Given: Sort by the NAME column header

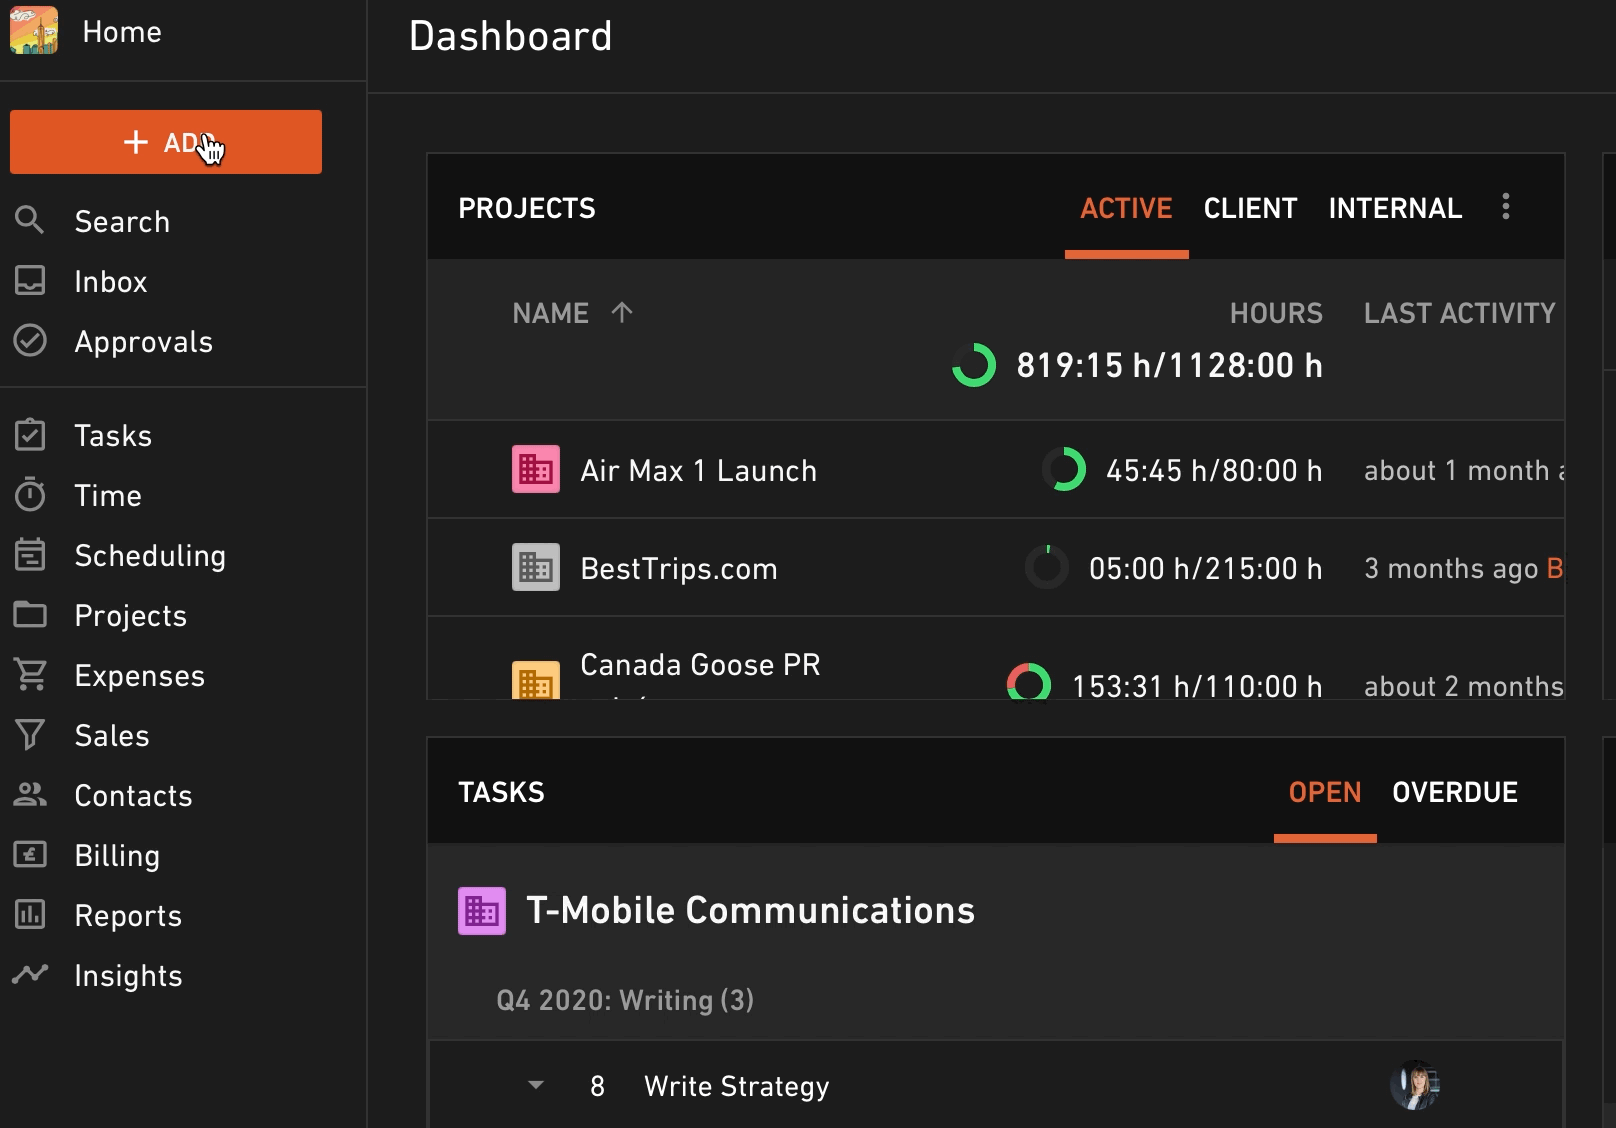Looking at the screenshot, I should pos(550,313).
